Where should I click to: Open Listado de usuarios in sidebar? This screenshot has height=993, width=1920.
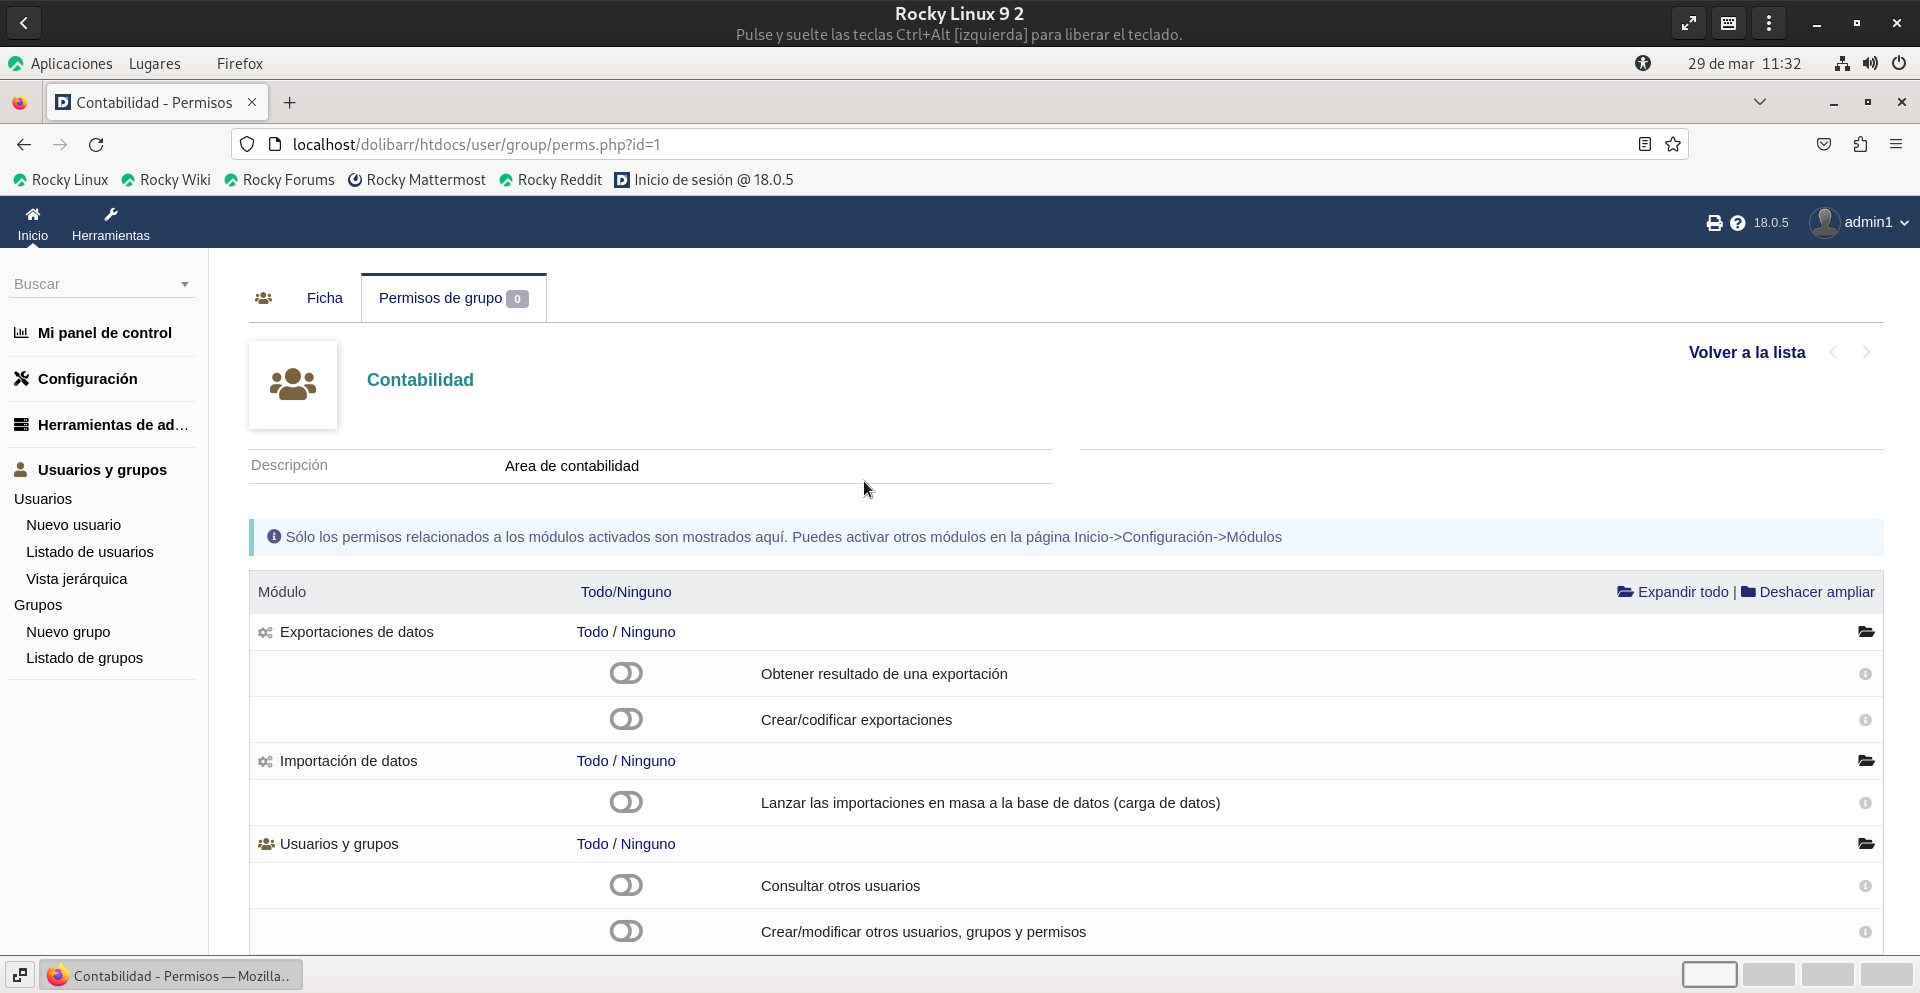pyautogui.click(x=90, y=552)
